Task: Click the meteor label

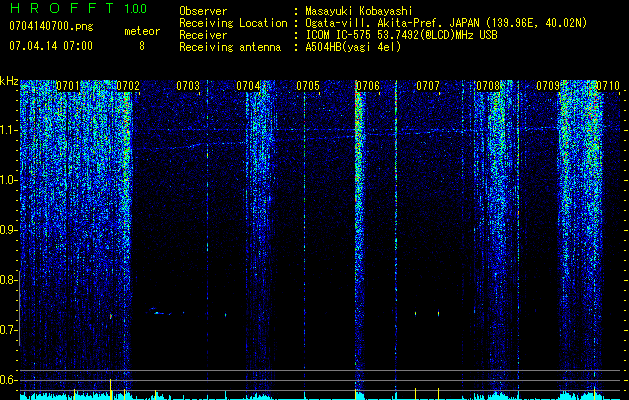Action: coord(142,31)
